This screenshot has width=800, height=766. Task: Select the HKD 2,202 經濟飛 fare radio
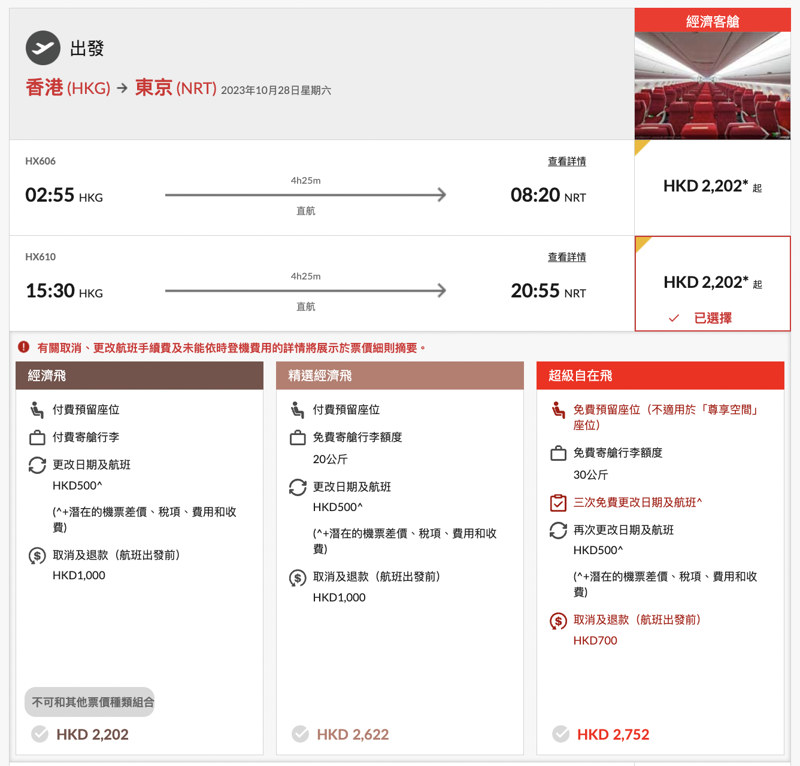pyautogui.click(x=40, y=734)
